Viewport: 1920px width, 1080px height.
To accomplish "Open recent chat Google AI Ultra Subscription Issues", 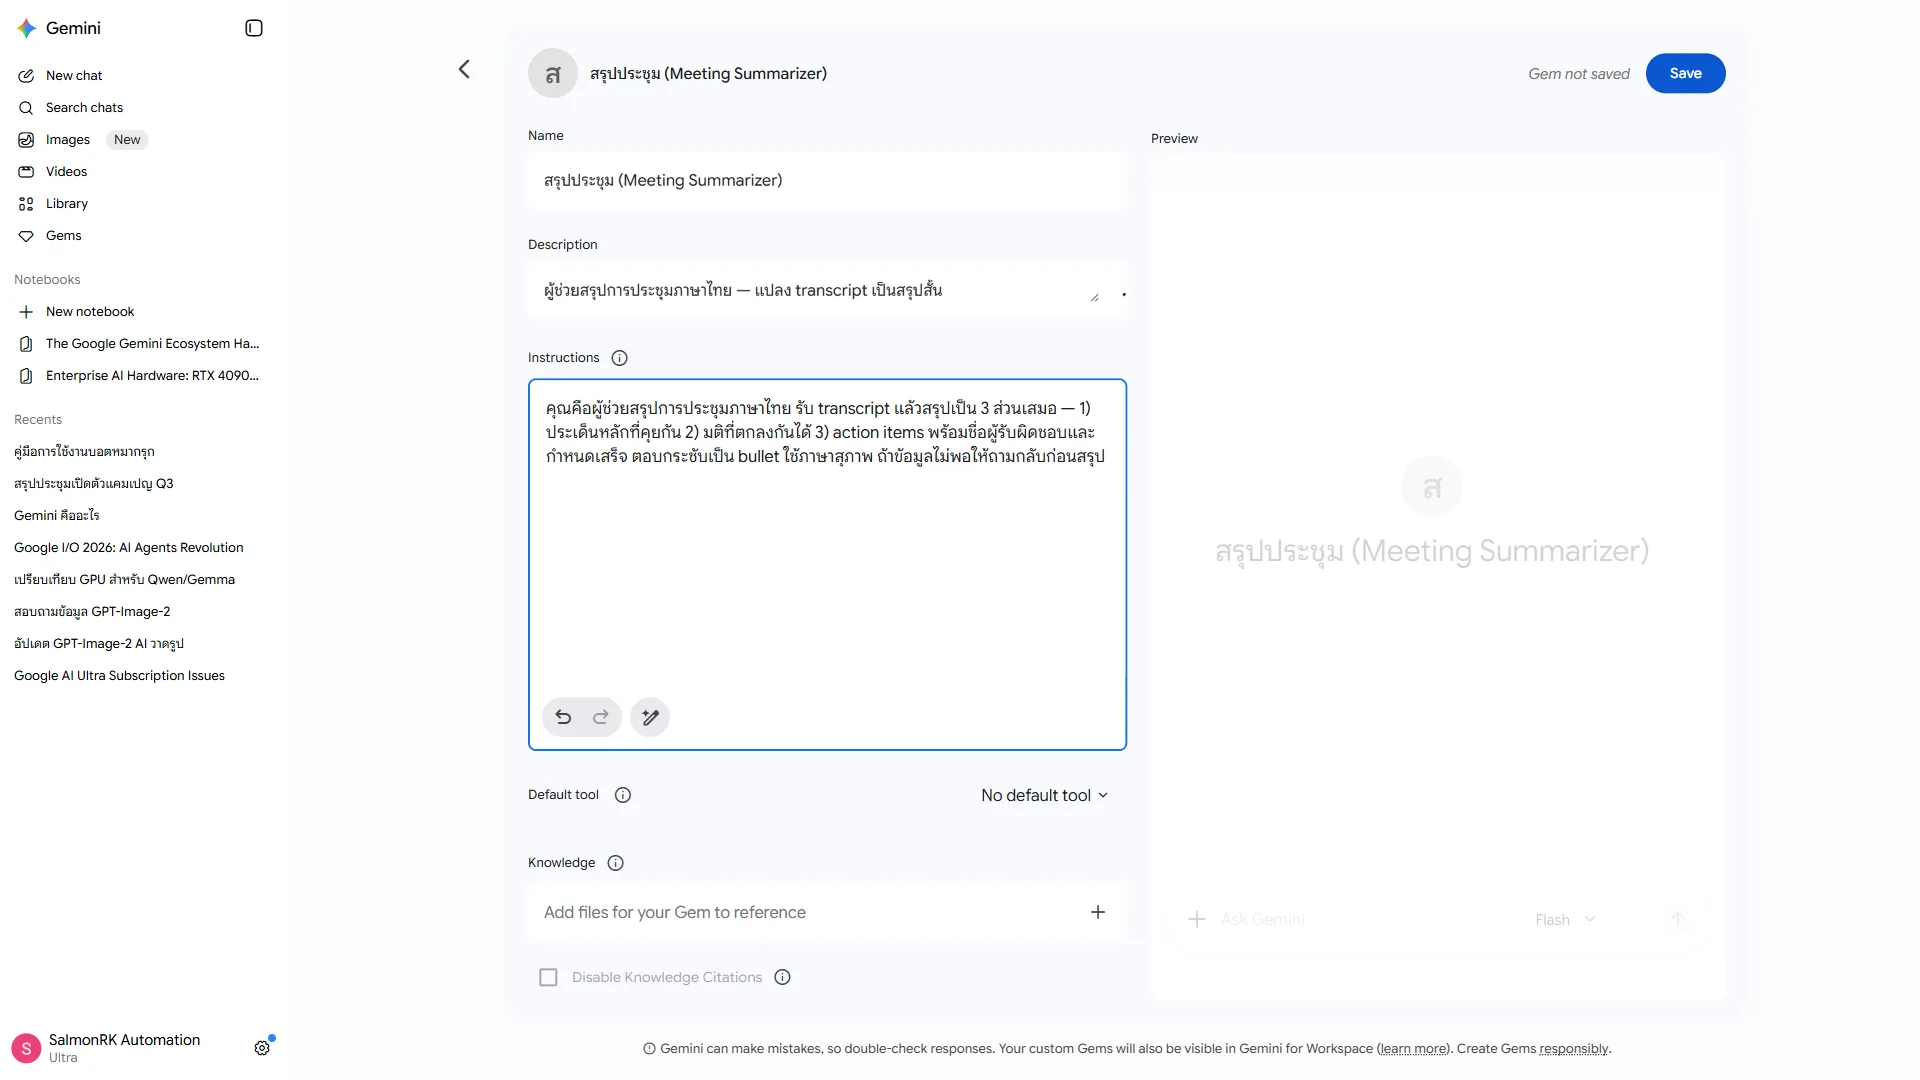I will point(119,676).
